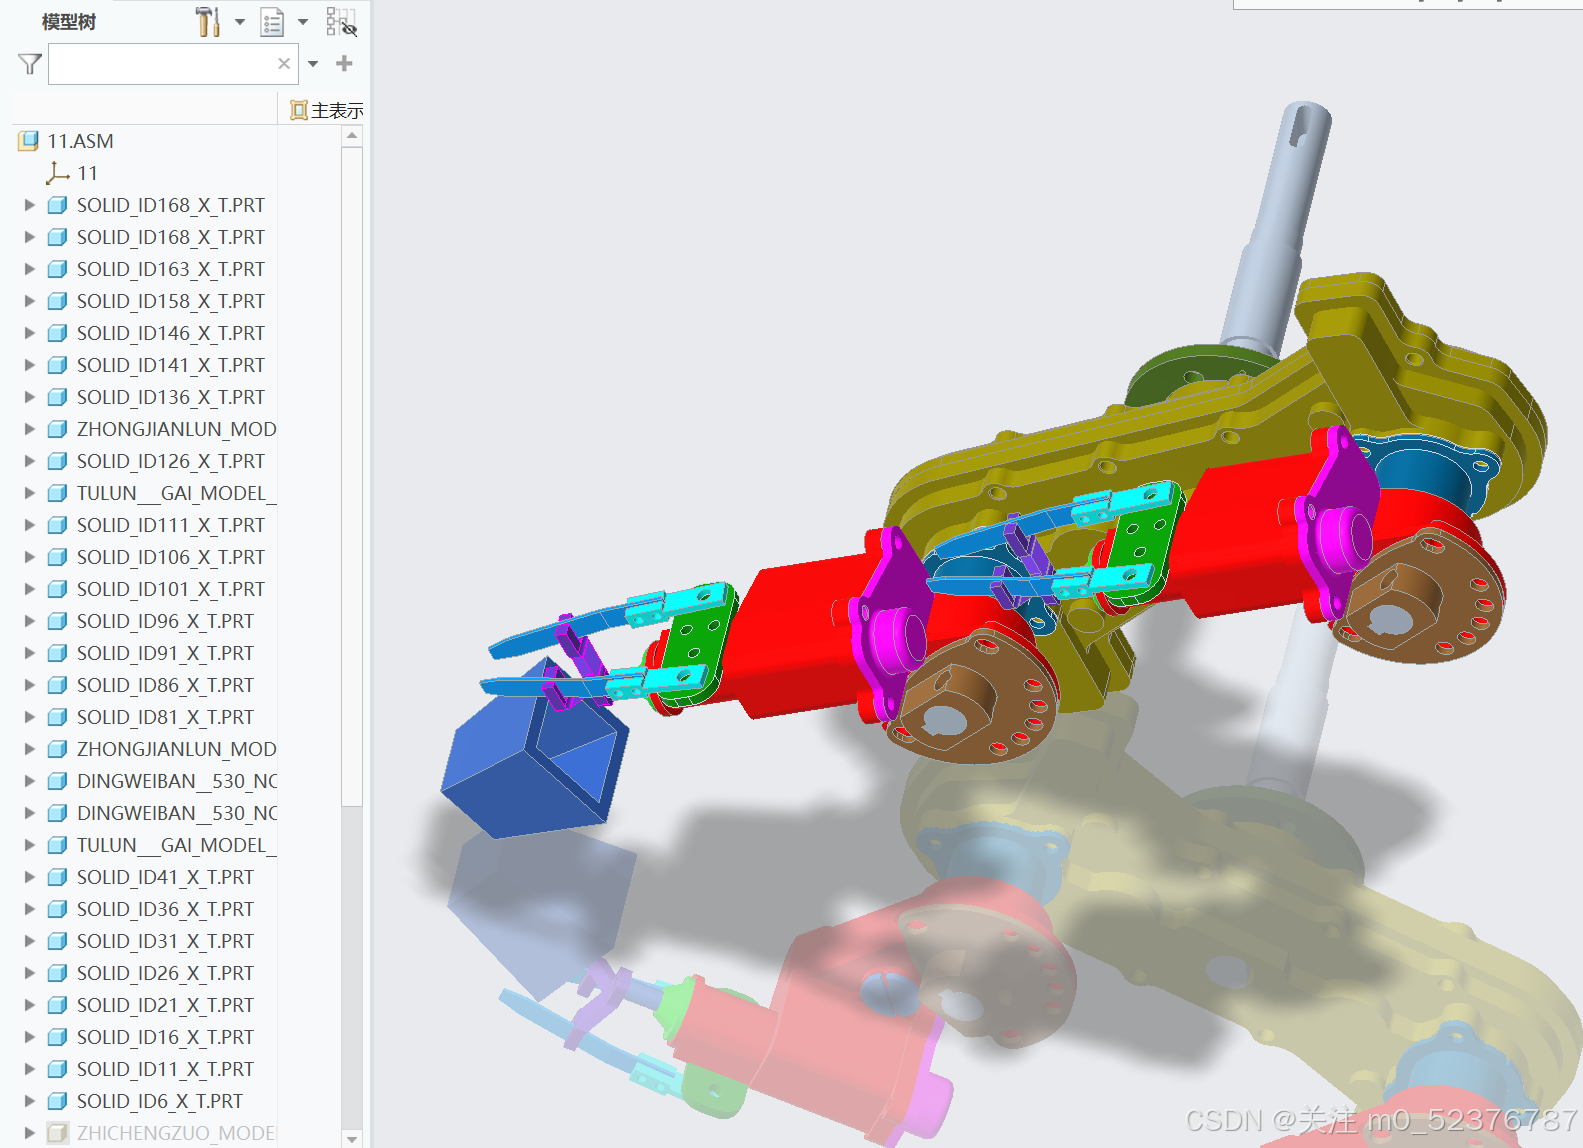Click the part icon of SOLID_ID158_X_T.PRT
Viewport: 1583px width, 1148px height.
click(x=58, y=301)
